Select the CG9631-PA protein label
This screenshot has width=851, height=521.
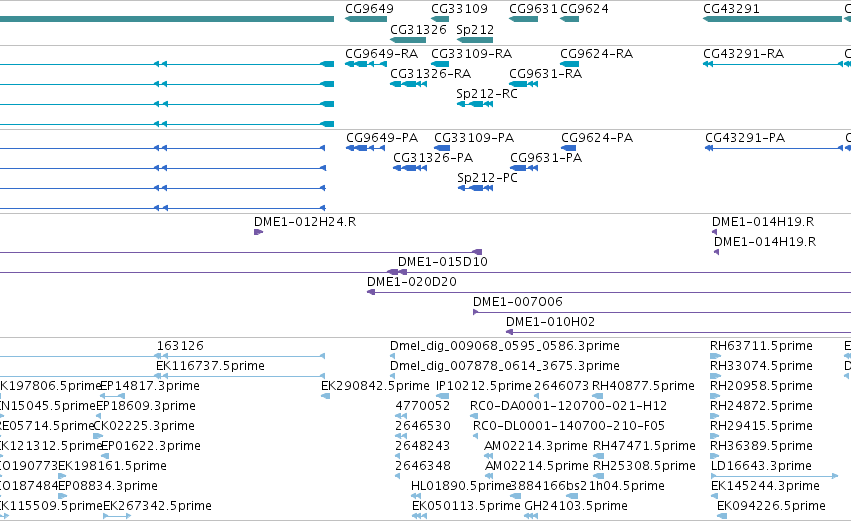(546, 158)
